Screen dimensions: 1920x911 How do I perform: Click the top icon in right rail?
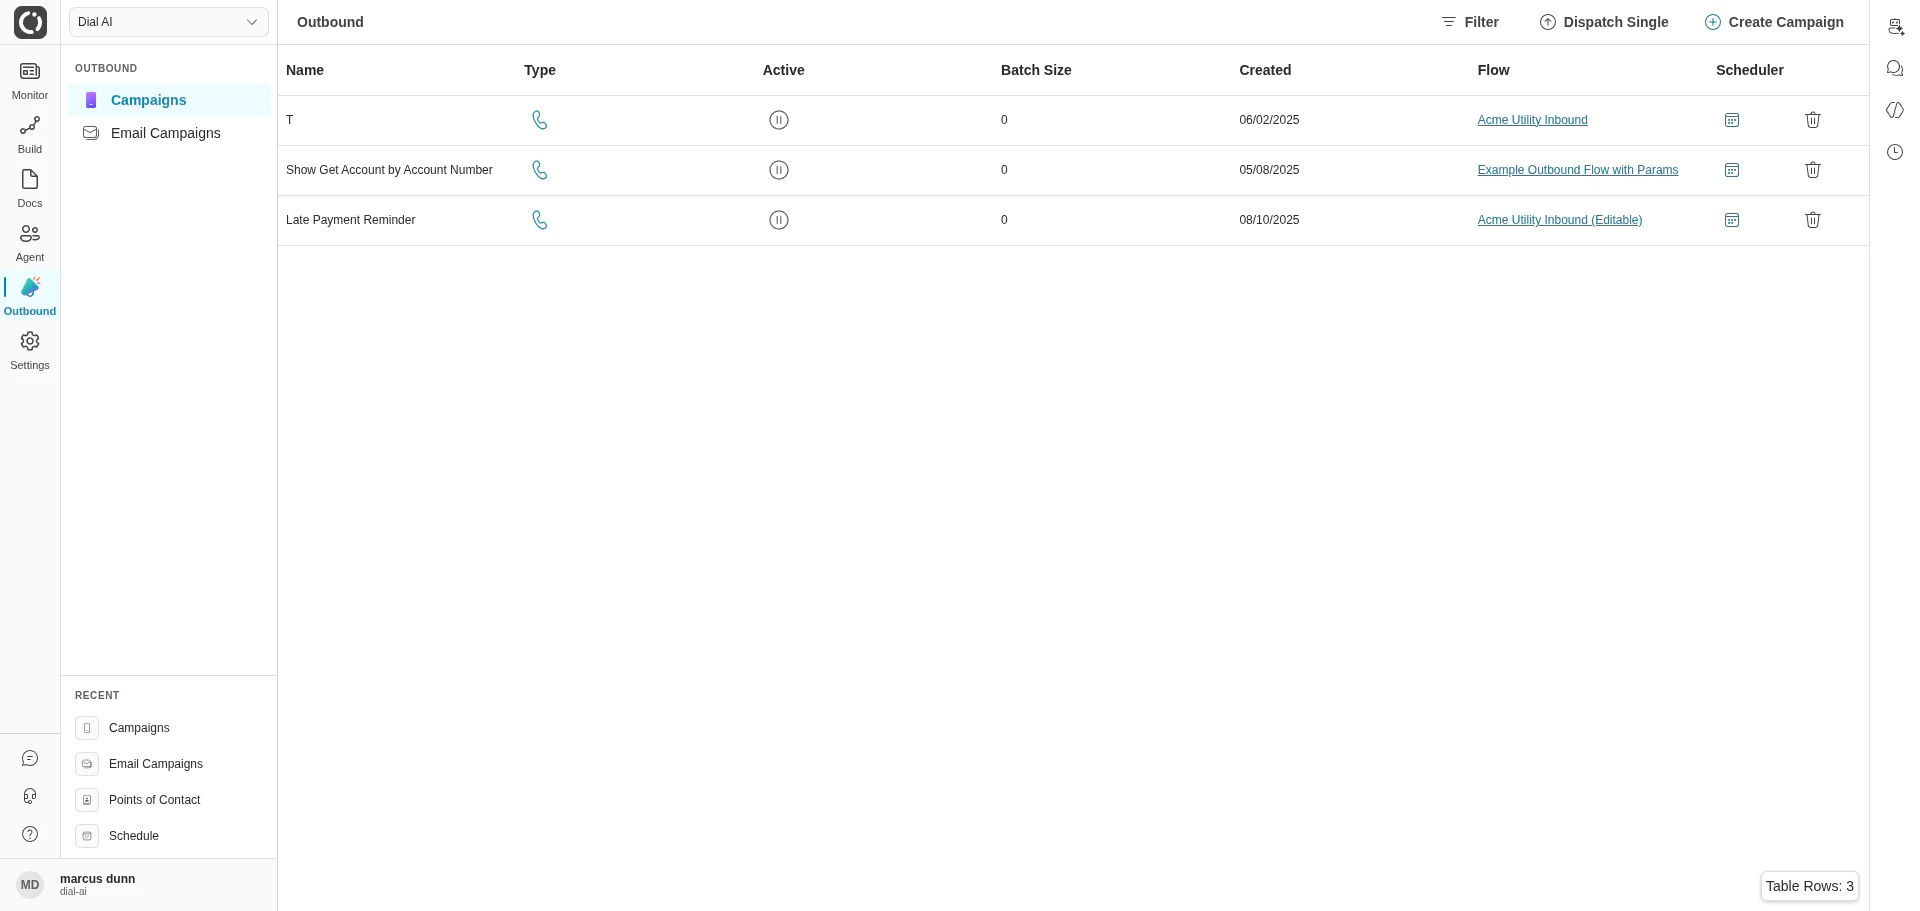pyautogui.click(x=1895, y=27)
